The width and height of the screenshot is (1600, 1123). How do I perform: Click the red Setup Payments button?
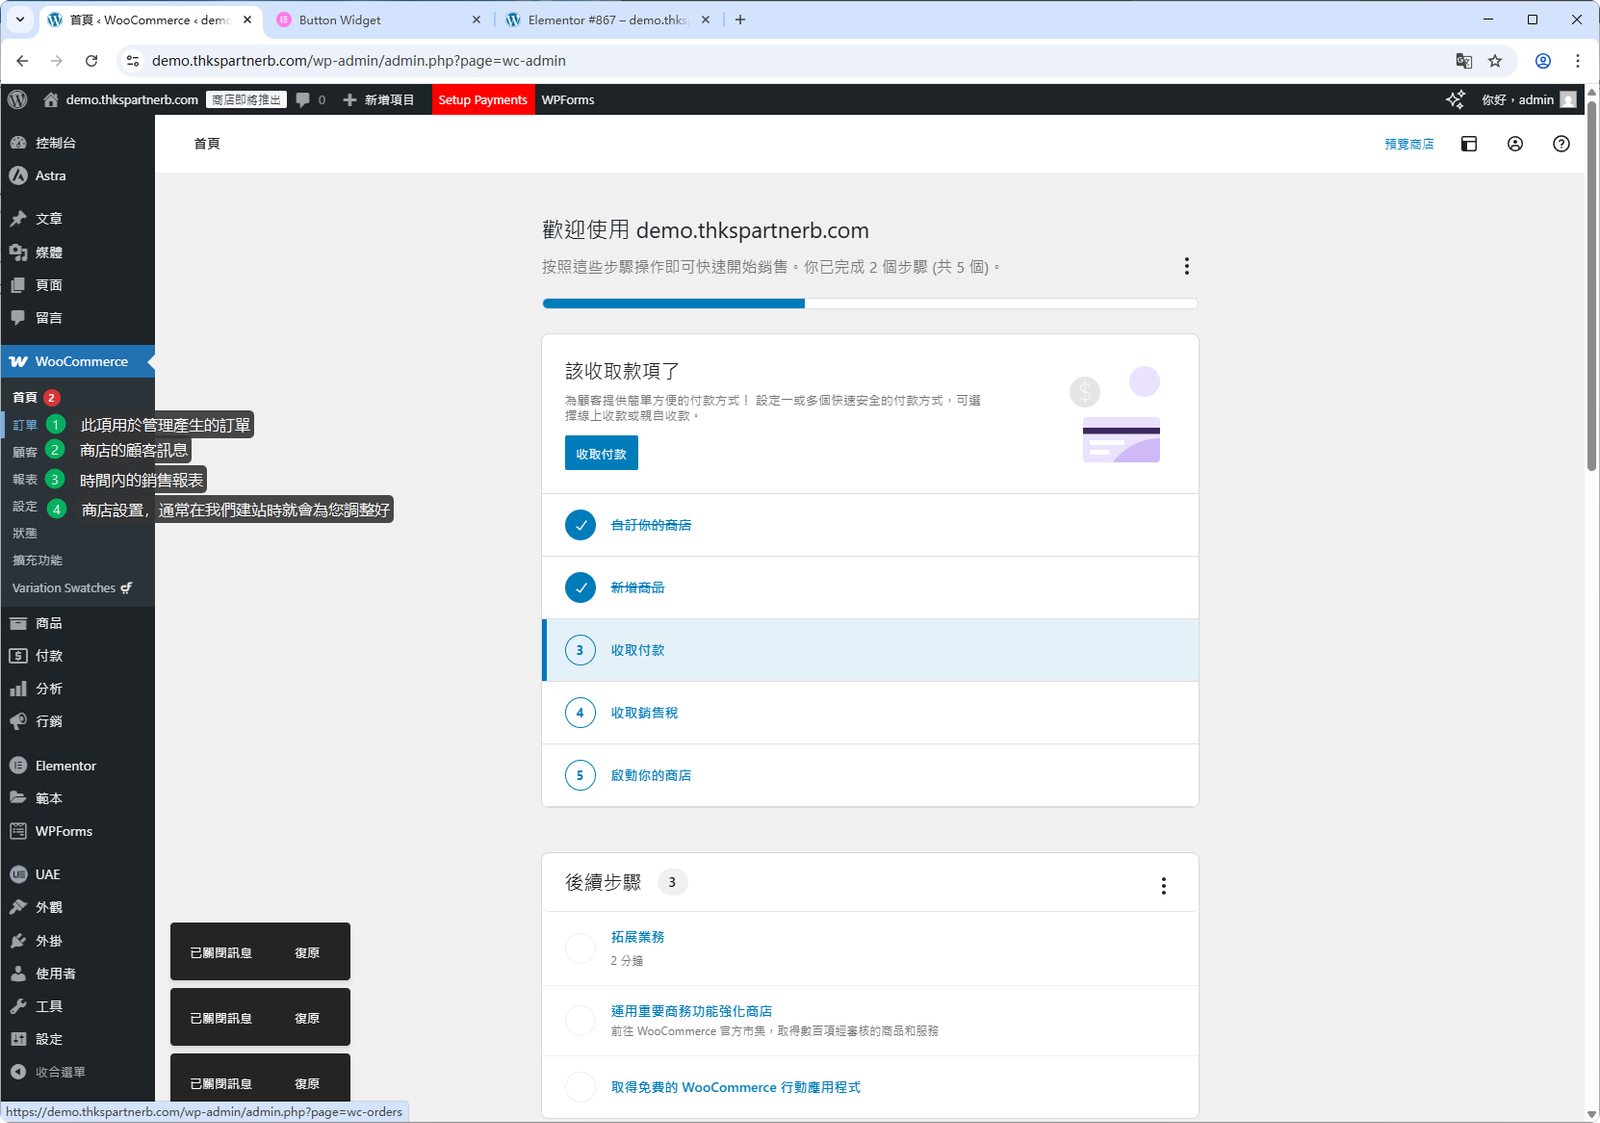(482, 100)
